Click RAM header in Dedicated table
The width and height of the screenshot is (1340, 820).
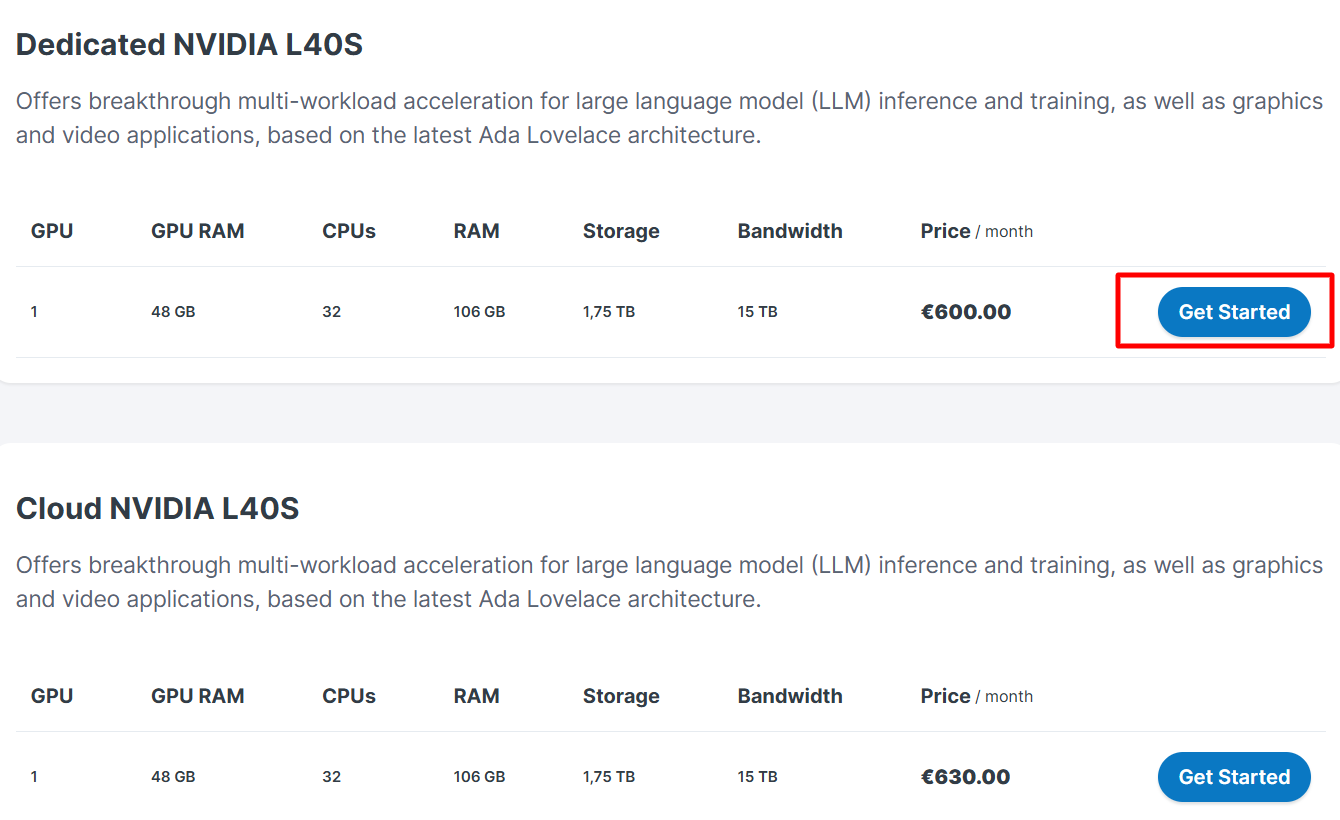coord(476,231)
